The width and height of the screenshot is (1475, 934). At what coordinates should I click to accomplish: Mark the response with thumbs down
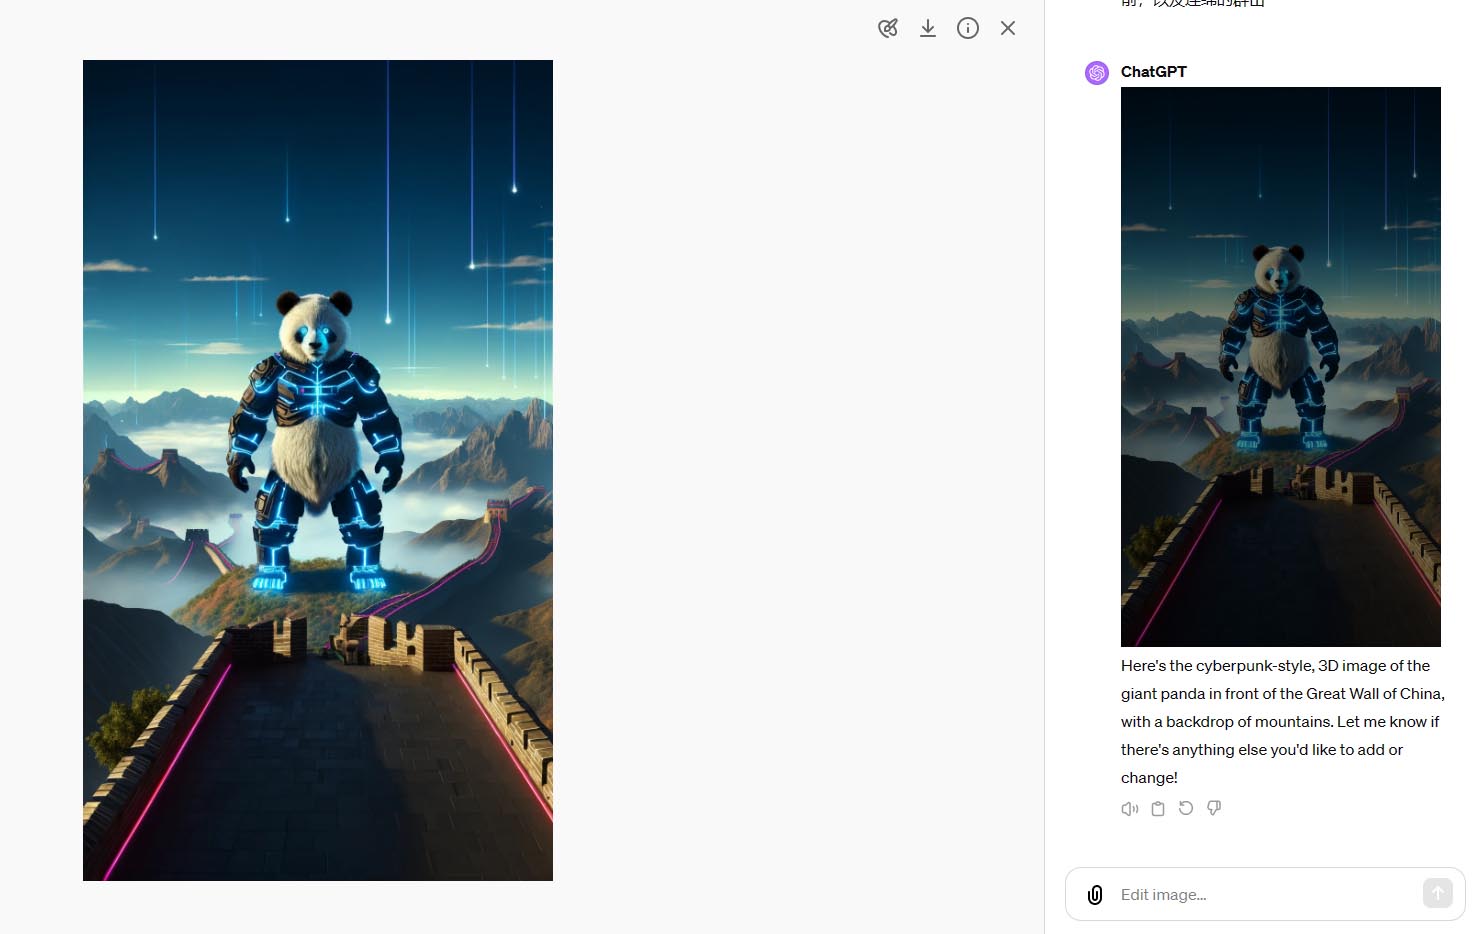(1214, 808)
